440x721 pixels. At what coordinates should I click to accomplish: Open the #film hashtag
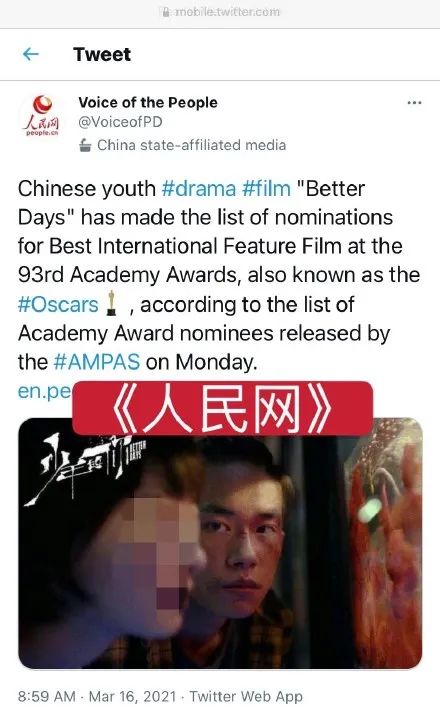click(x=266, y=189)
